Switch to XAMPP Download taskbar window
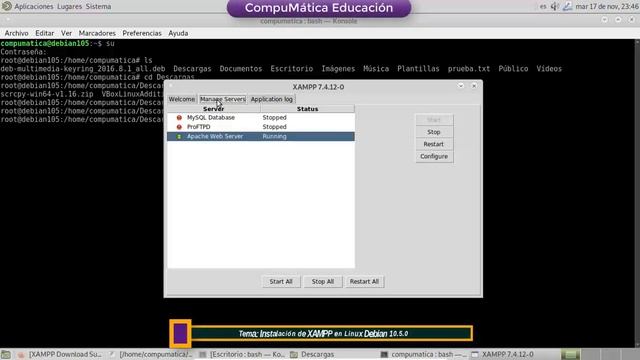The width and height of the screenshot is (640, 360). tap(60, 354)
